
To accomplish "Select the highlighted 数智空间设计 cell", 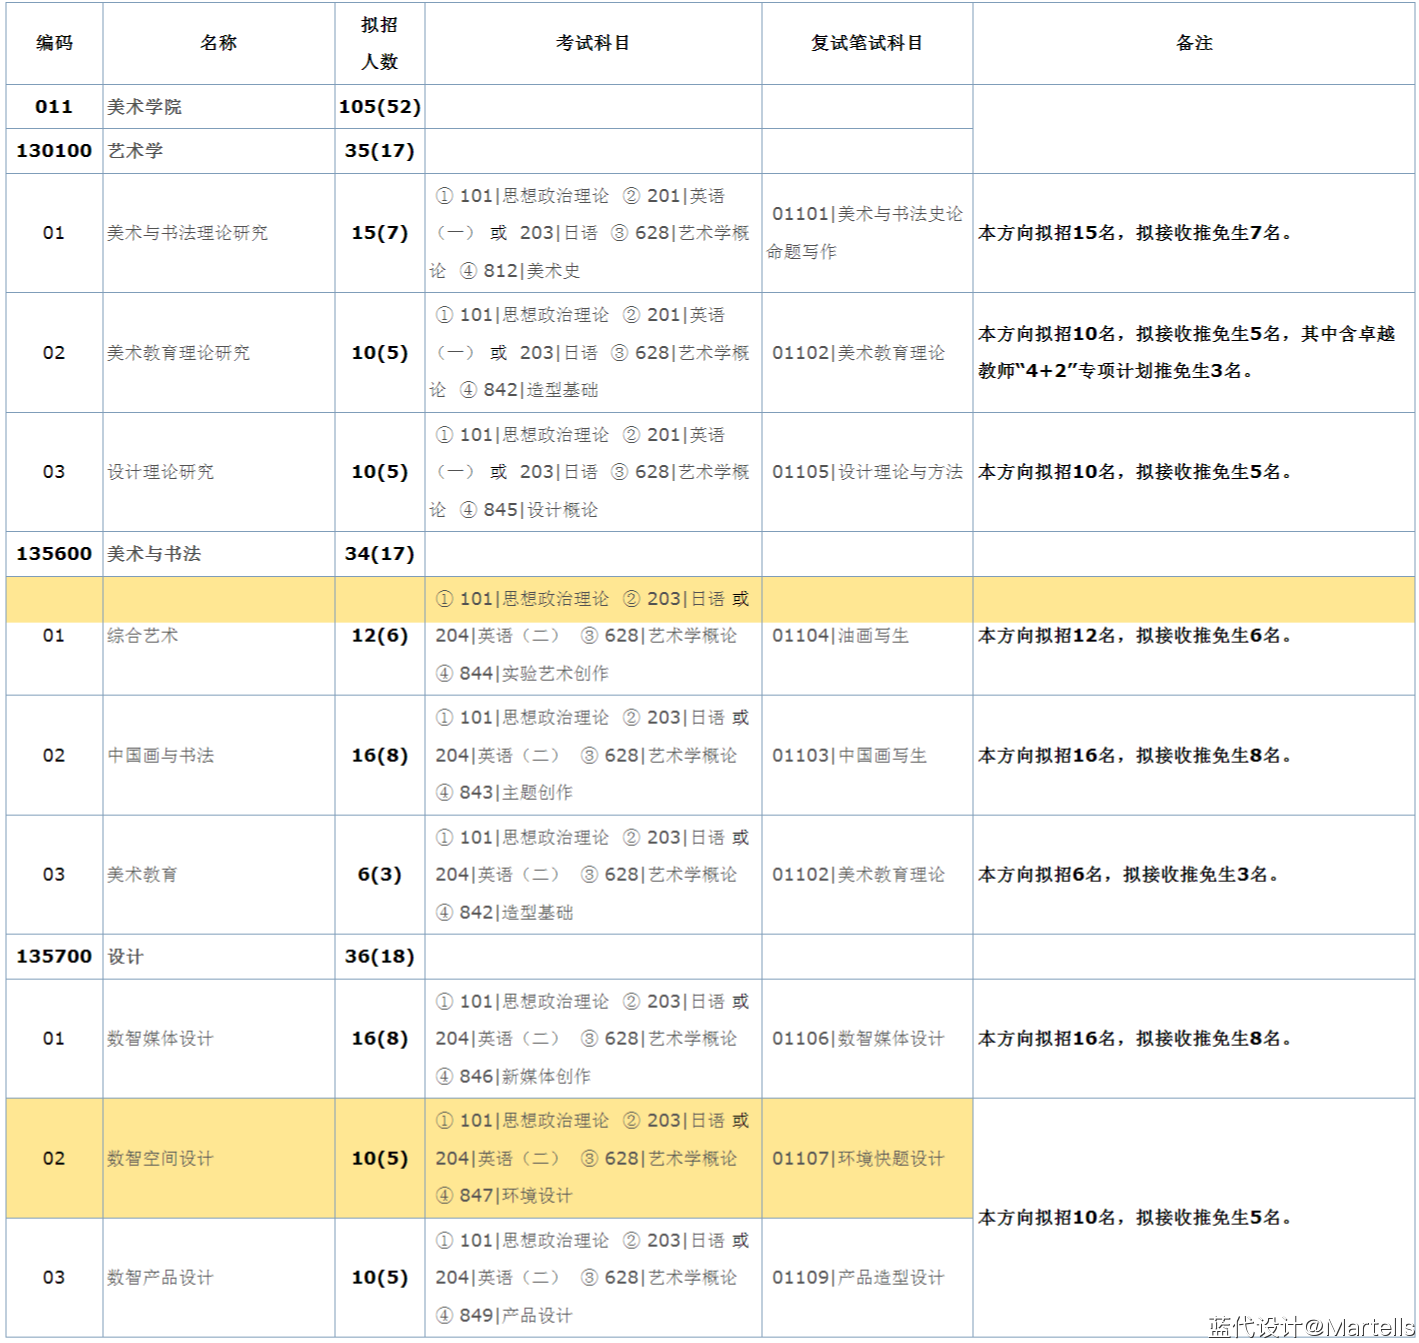I will [x=161, y=1159].
